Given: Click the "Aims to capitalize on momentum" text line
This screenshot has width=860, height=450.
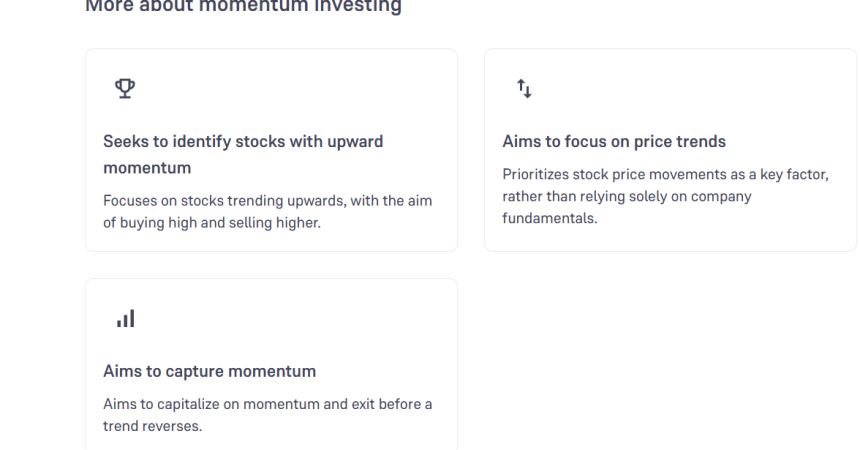Looking at the screenshot, I should (267, 403).
